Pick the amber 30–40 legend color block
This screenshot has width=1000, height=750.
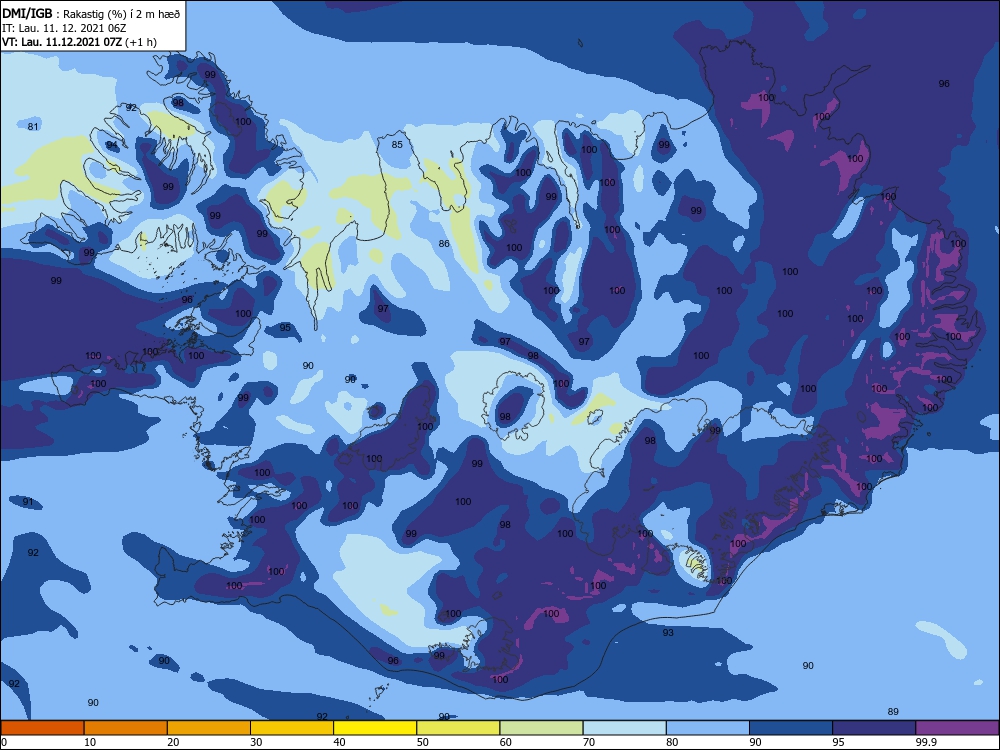coord(292,728)
